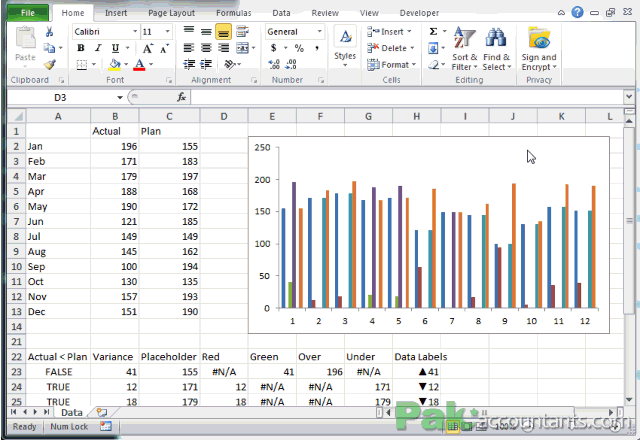The image size is (640, 440).
Task: Click the Borders icon
Action: 82,64
